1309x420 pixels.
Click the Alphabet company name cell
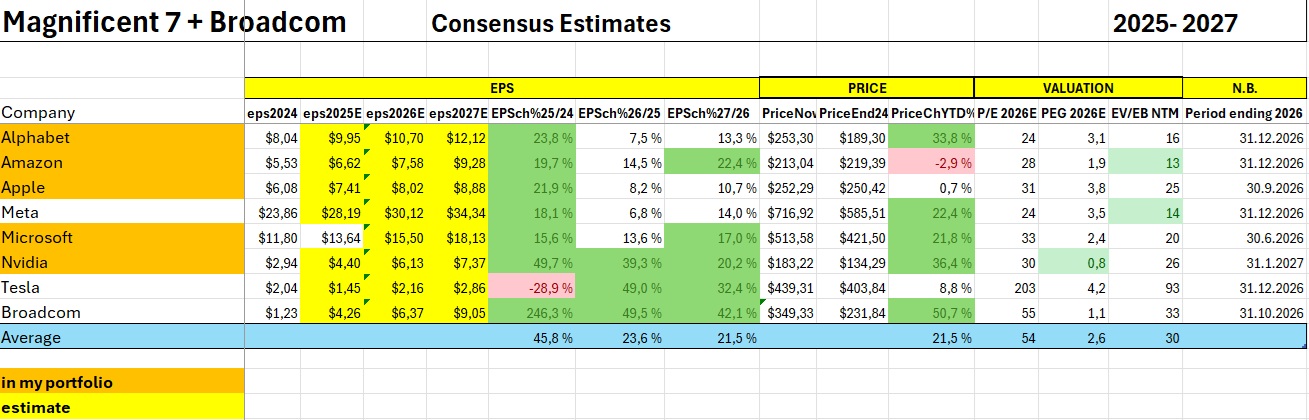35,138
